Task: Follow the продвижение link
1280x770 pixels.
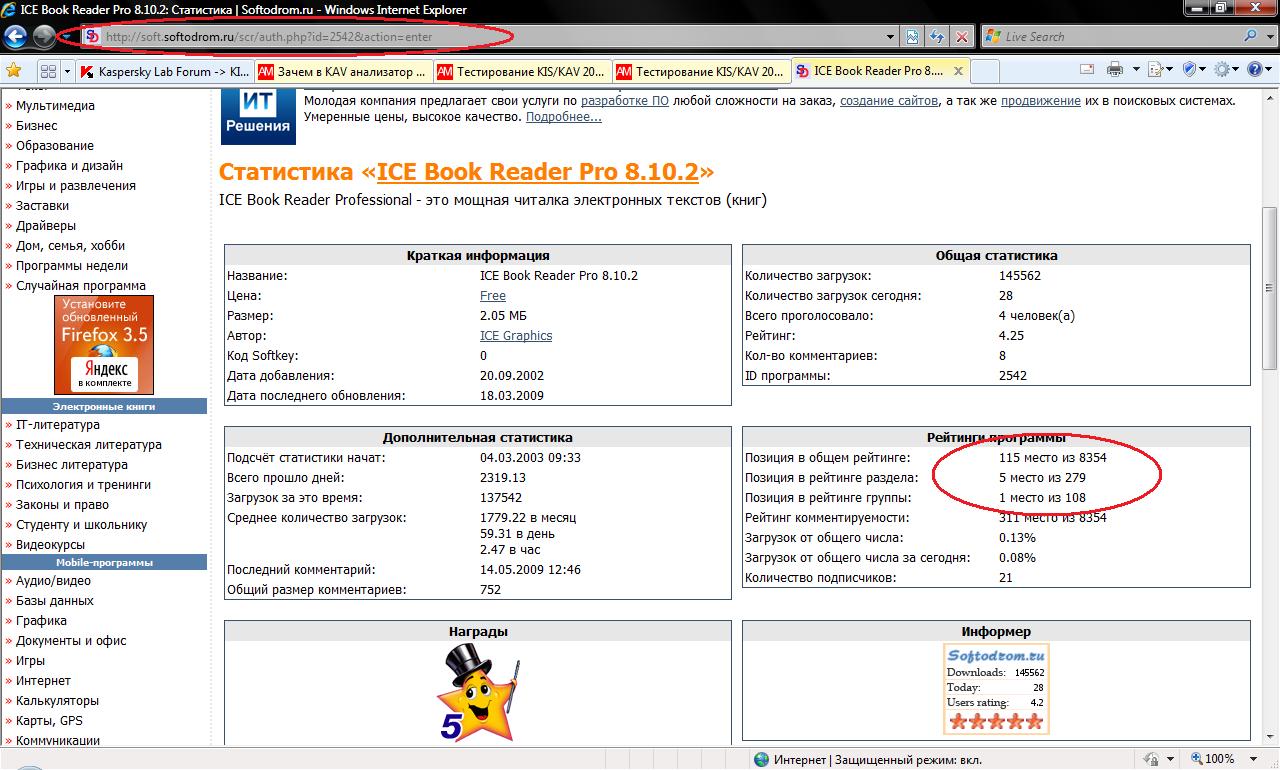Action: point(1040,101)
